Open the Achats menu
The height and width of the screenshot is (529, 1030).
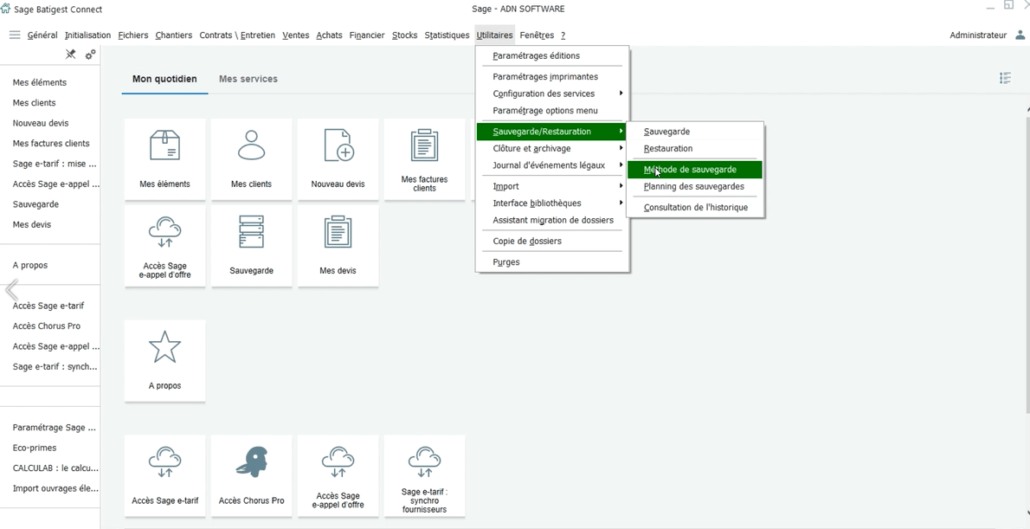tap(329, 35)
